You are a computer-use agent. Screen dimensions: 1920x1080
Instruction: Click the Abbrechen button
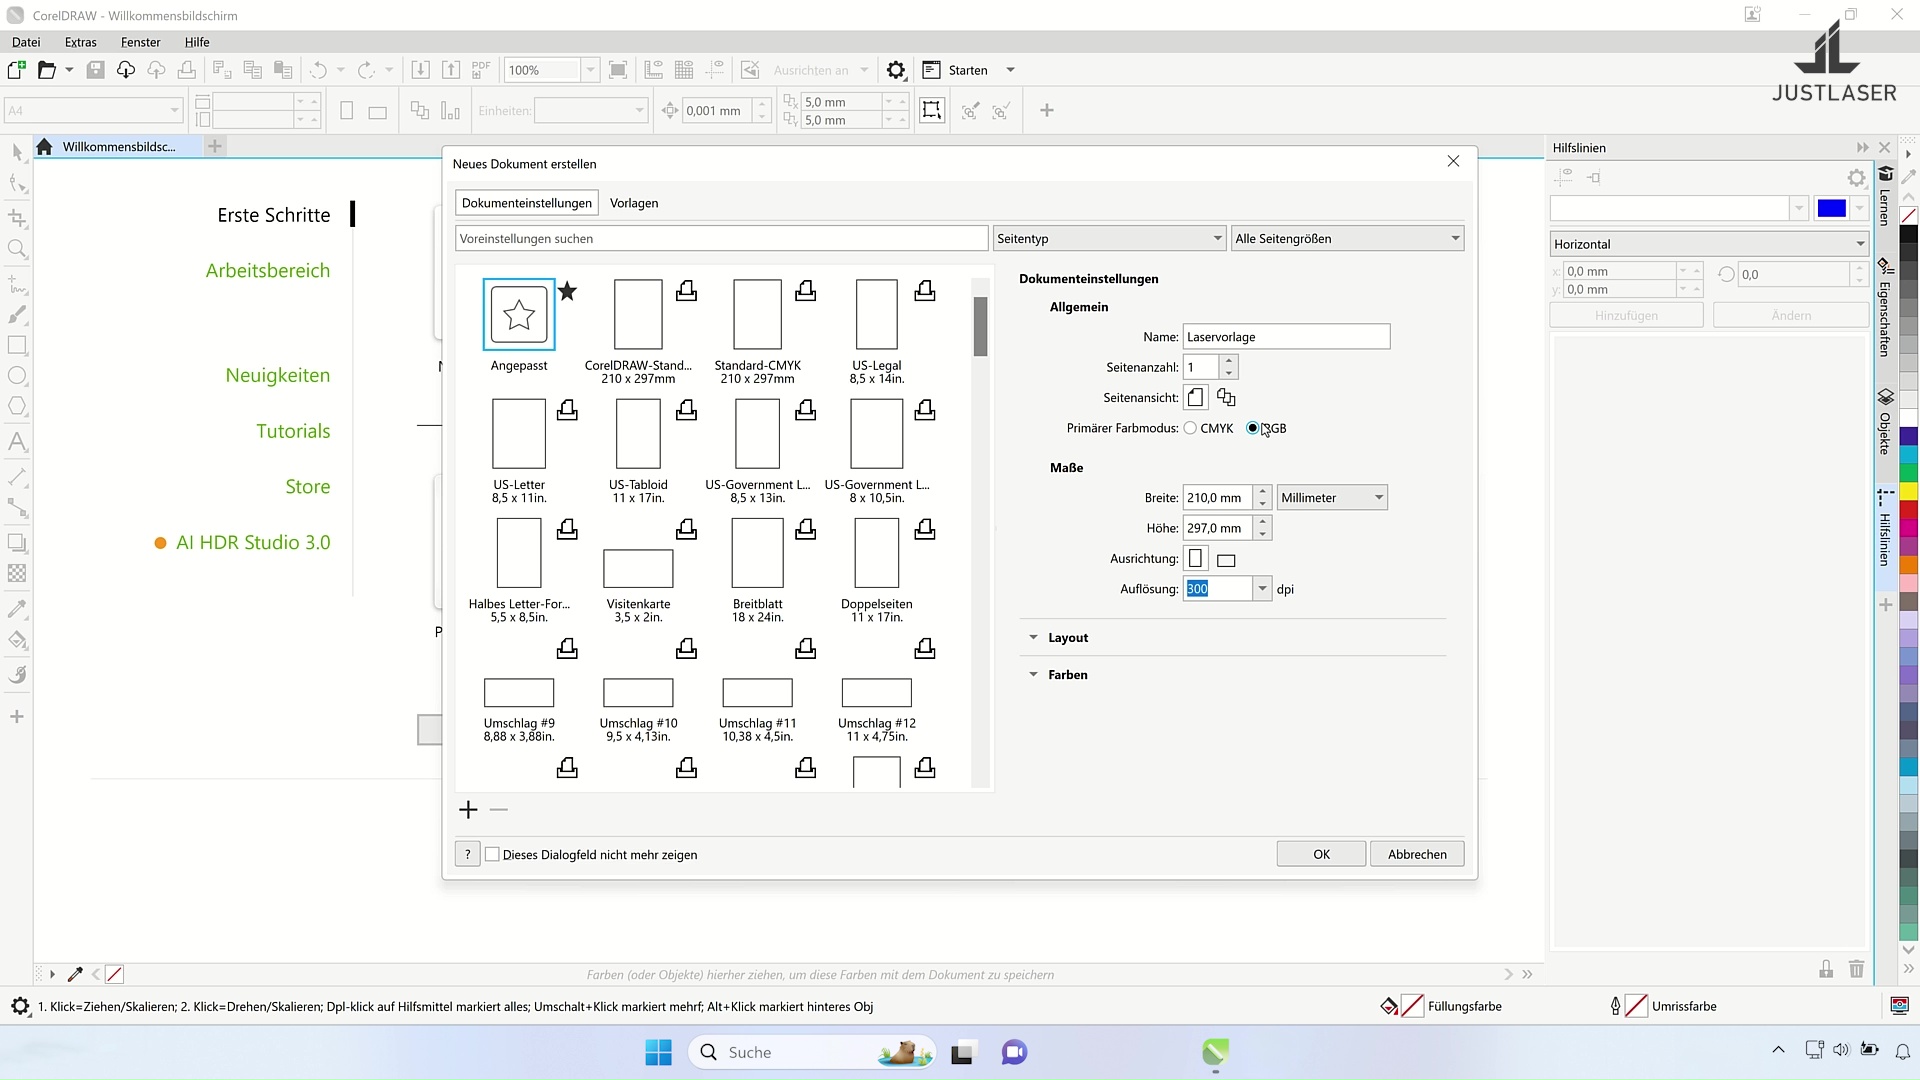click(1416, 854)
